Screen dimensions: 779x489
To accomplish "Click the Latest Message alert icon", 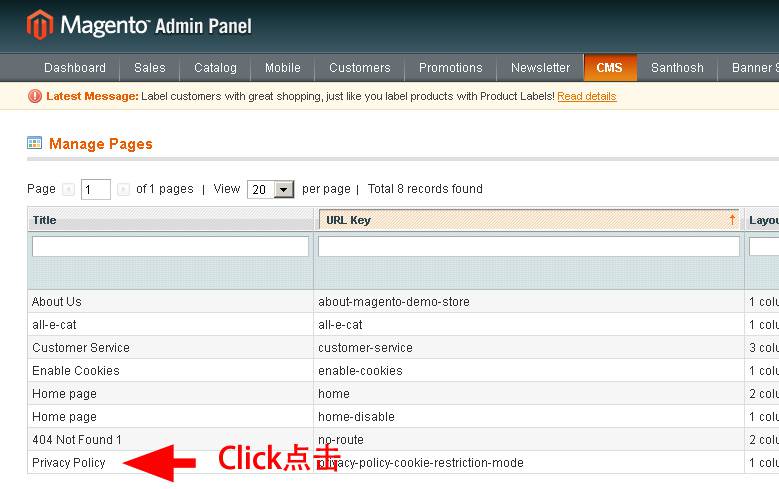I will tap(35, 97).
